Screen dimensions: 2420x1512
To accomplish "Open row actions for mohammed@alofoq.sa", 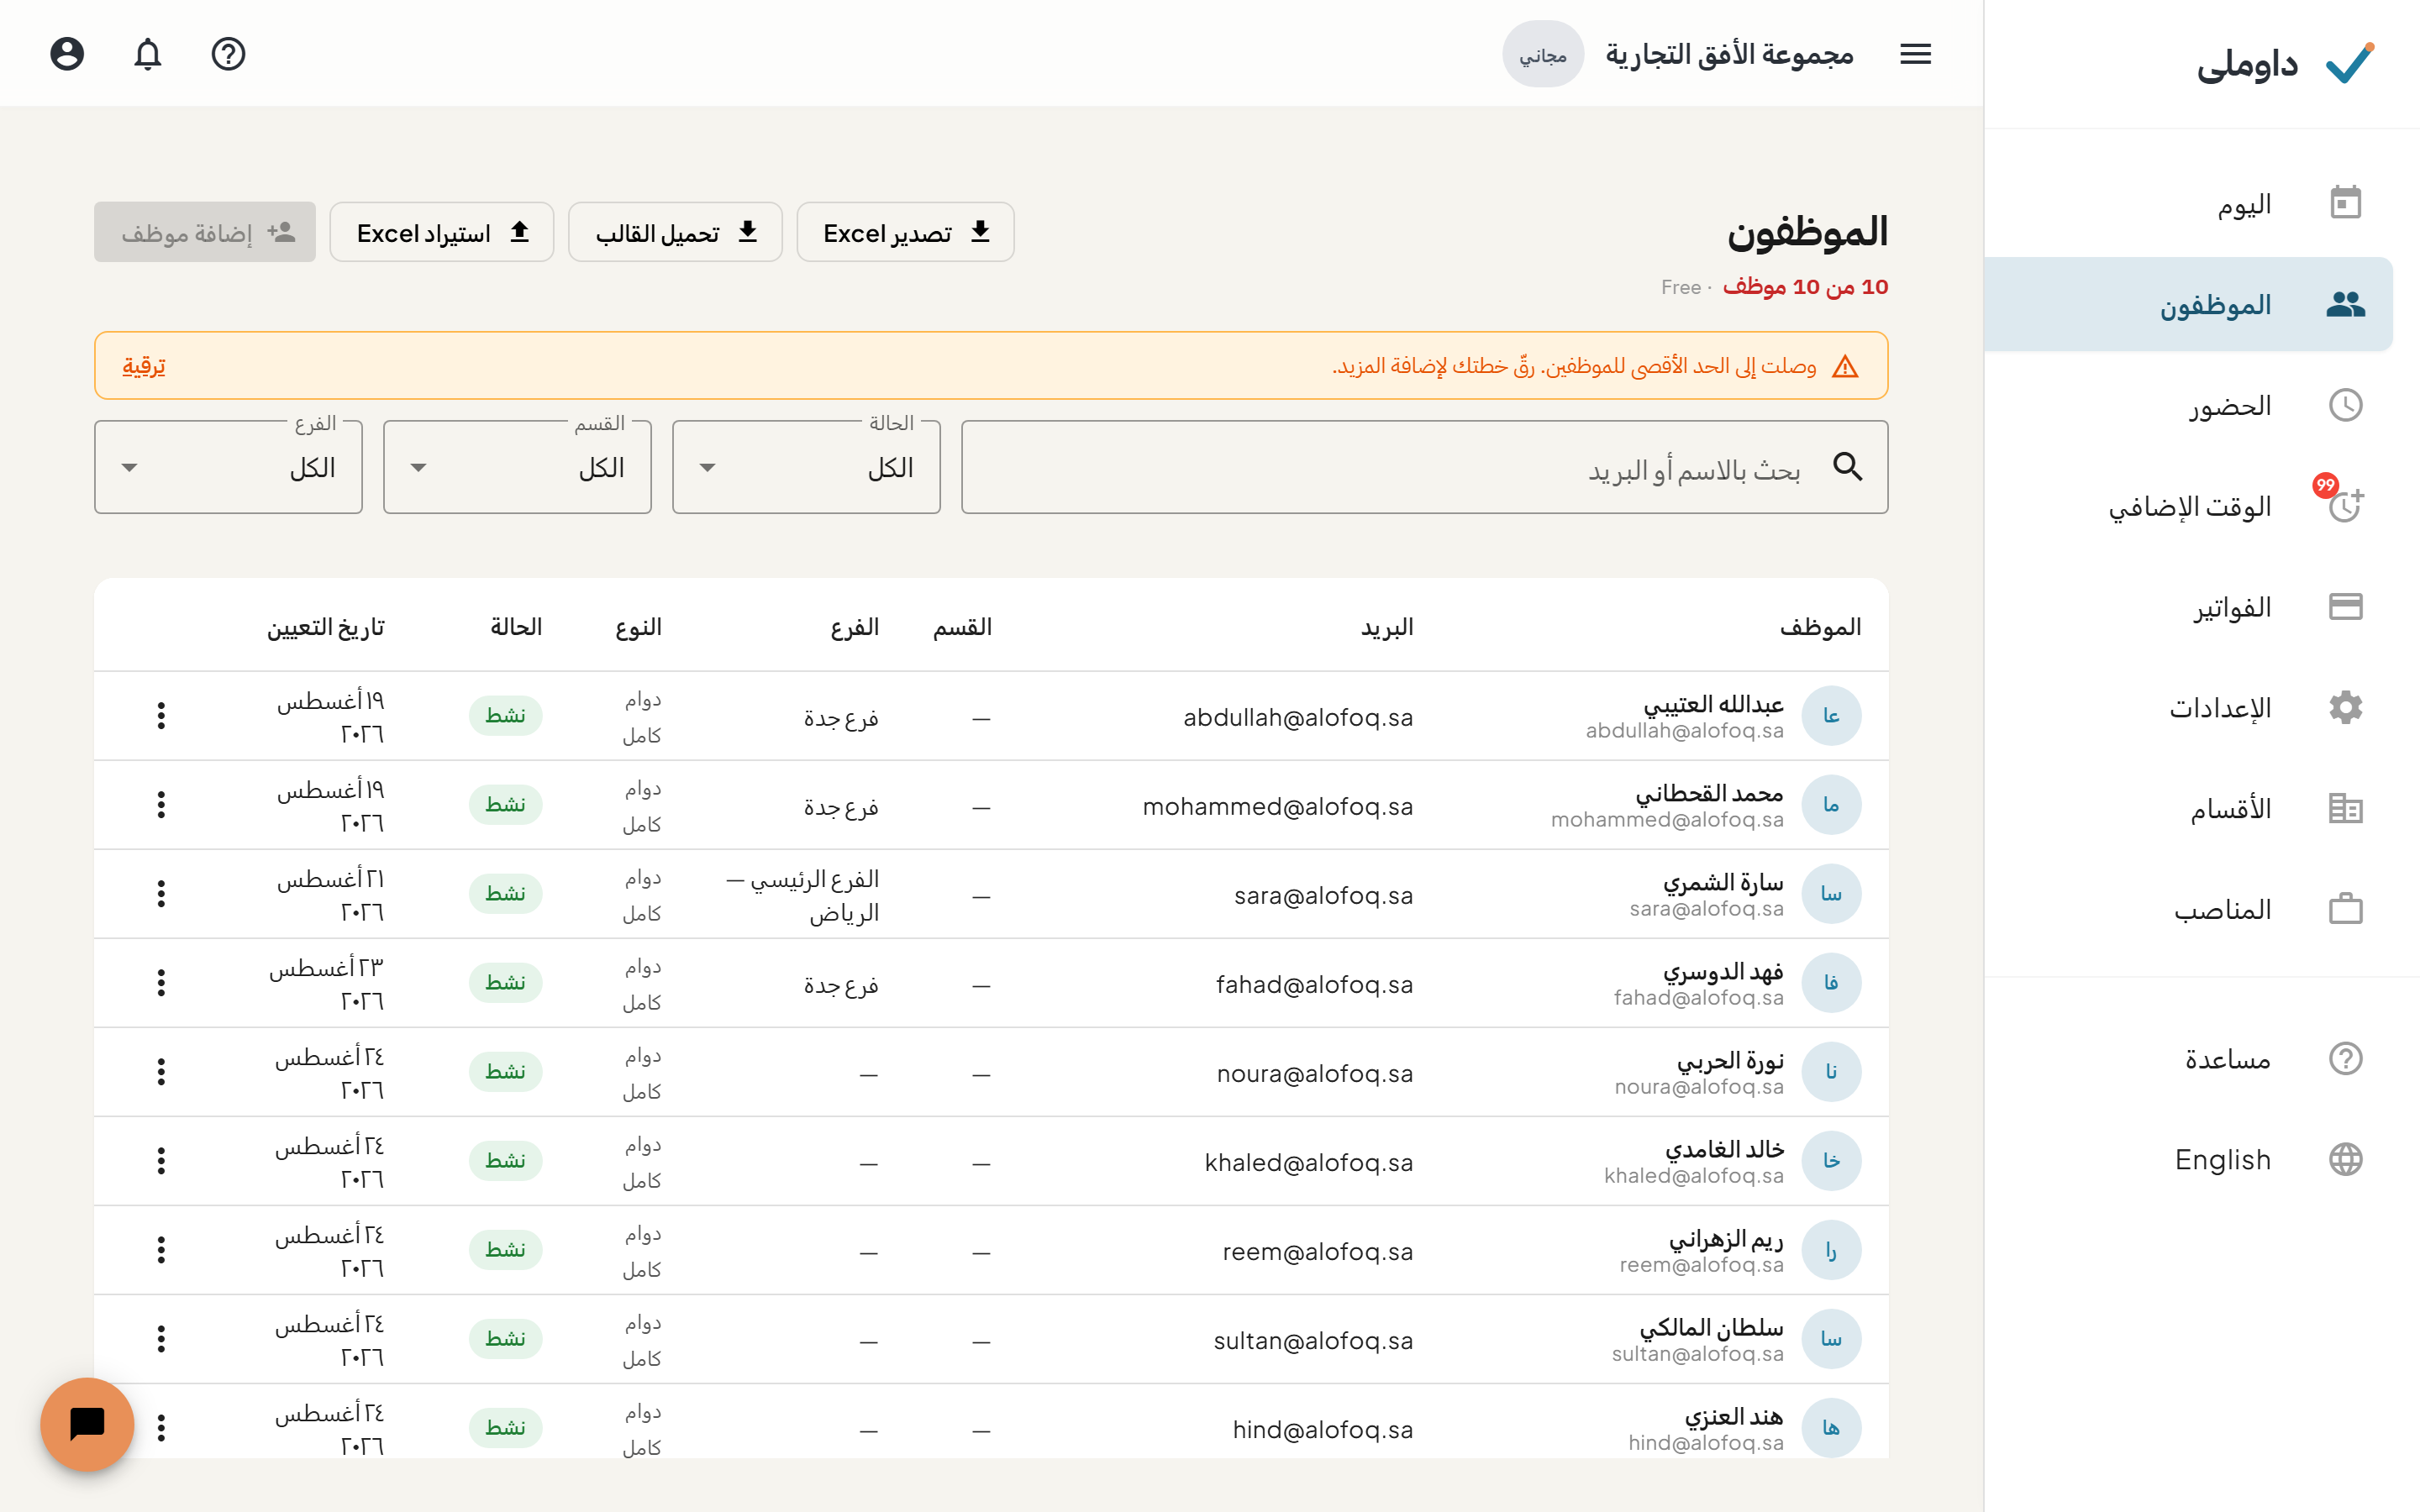I will pos(161,804).
